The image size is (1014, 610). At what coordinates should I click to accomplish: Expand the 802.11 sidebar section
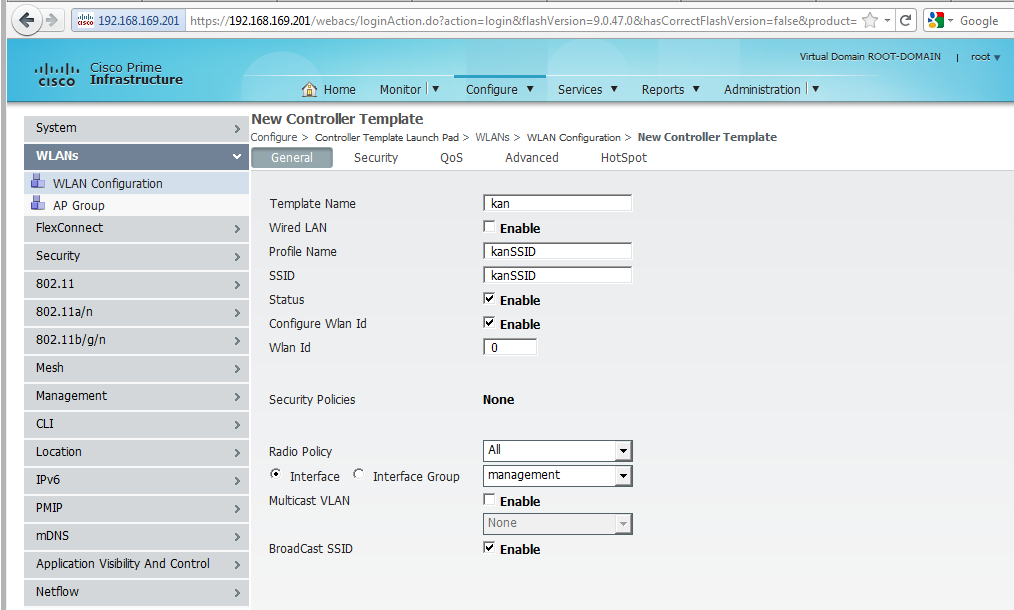[136, 284]
